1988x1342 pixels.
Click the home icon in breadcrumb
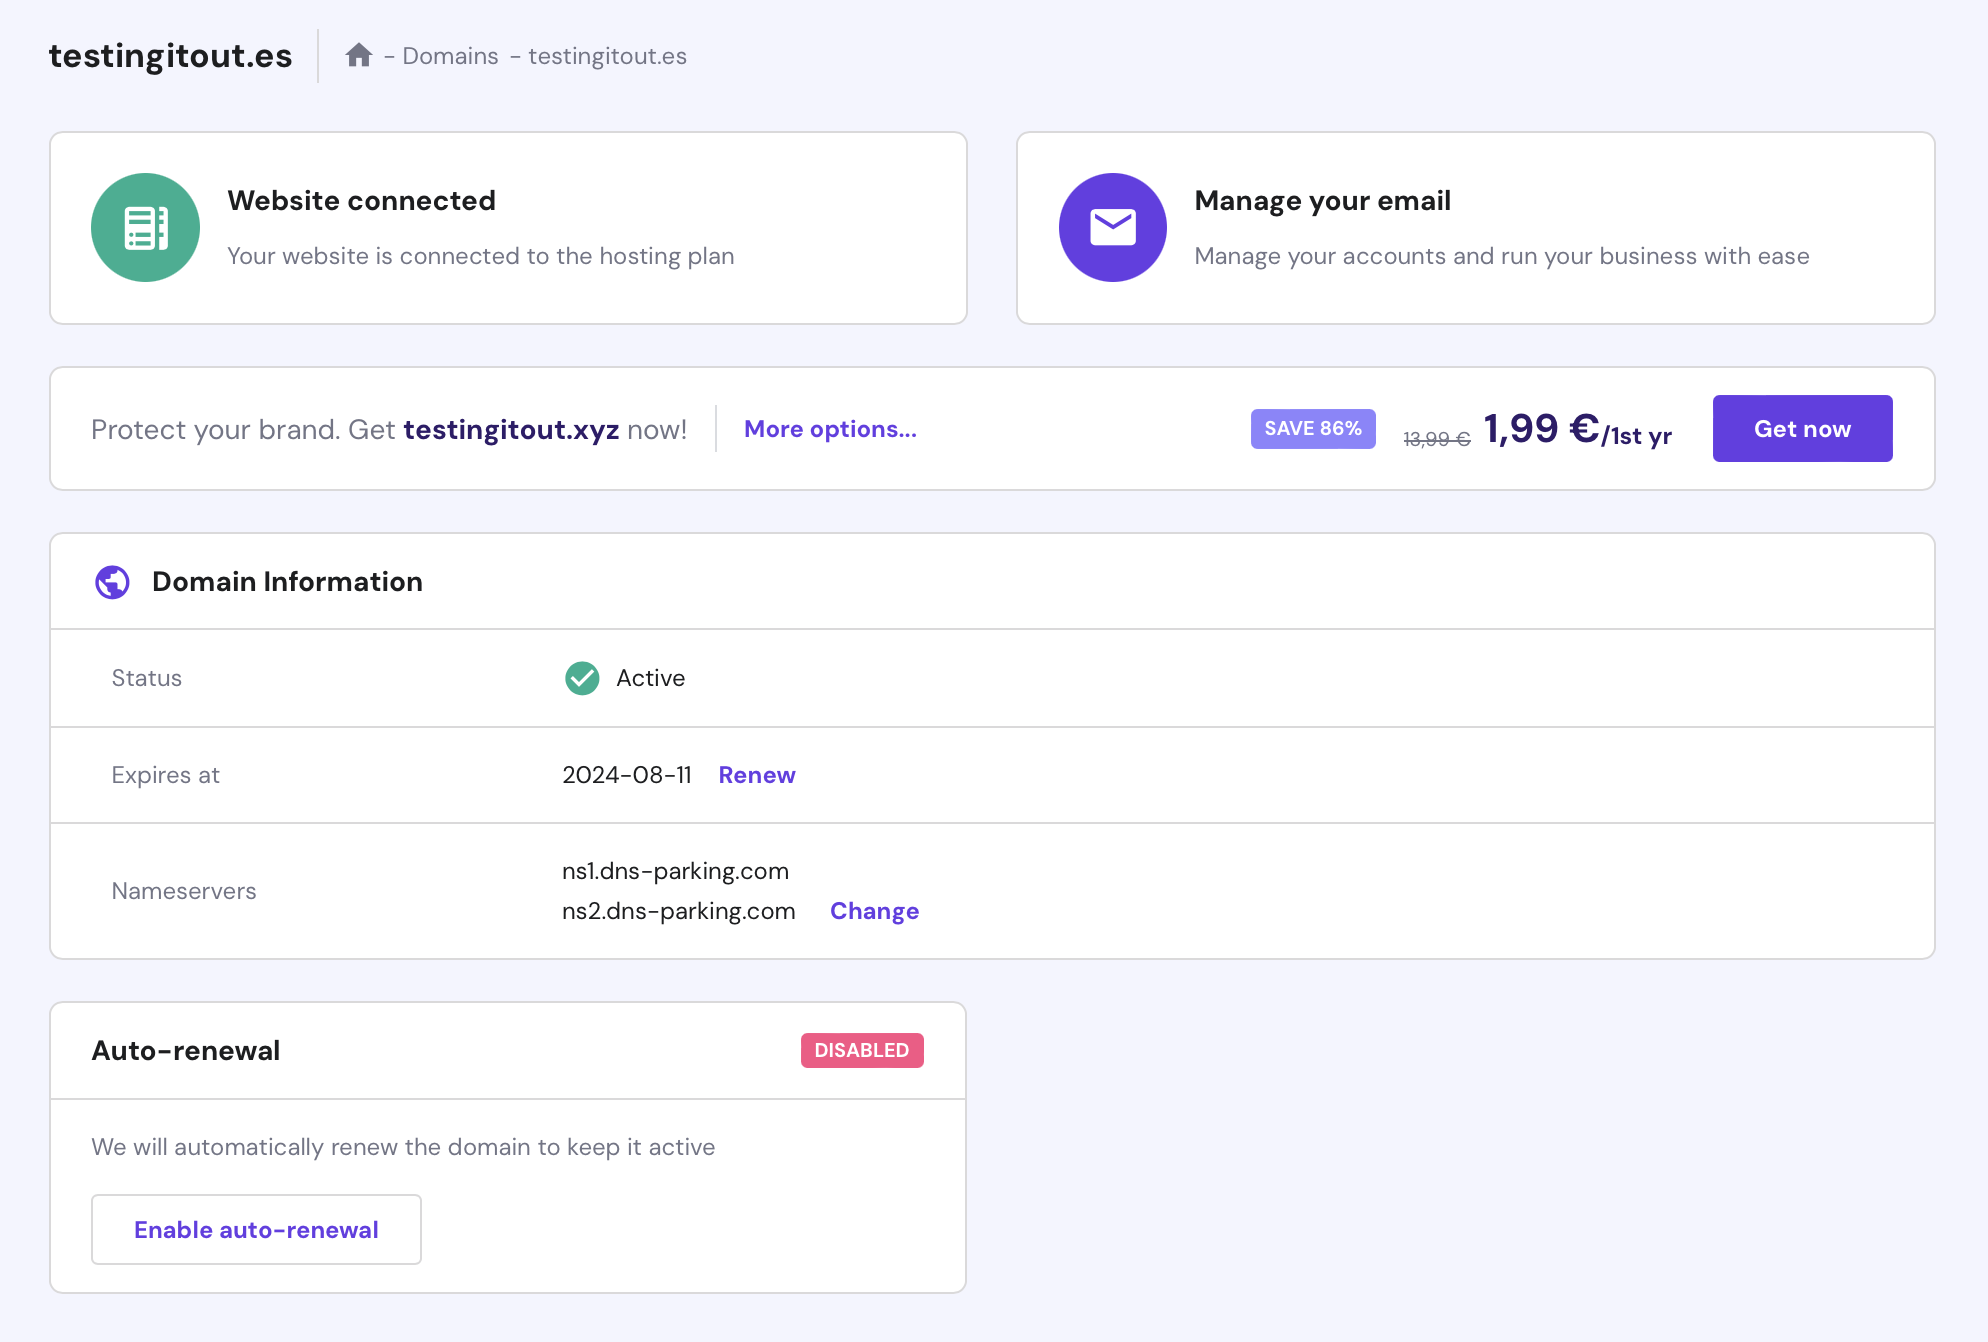coord(359,55)
